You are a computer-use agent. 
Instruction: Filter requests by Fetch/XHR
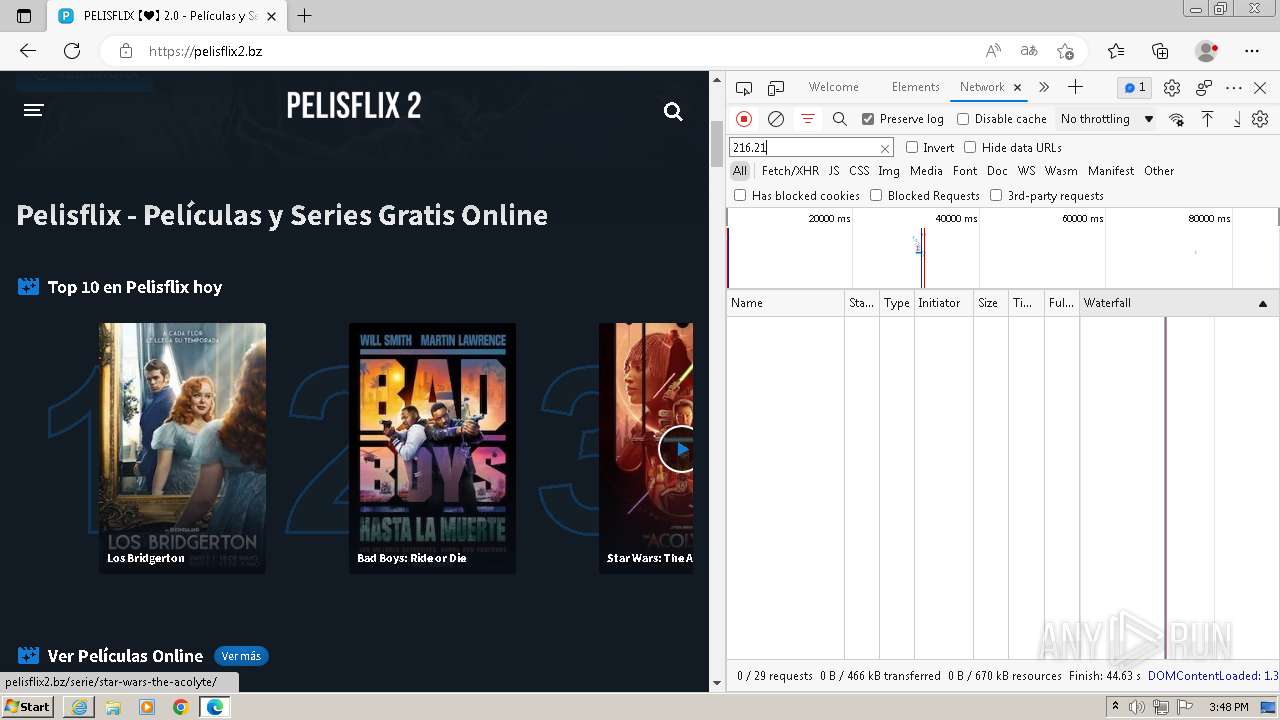[790, 171]
